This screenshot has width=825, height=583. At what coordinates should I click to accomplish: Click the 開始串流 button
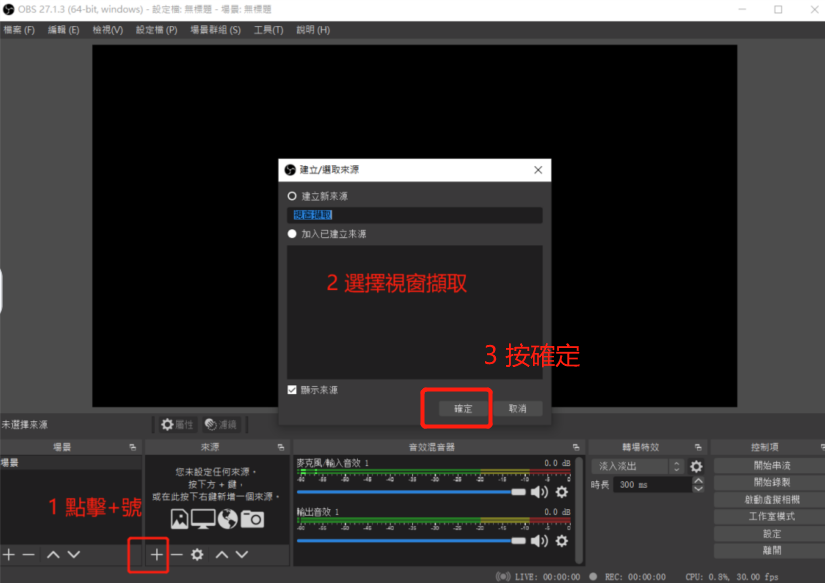[770, 465]
